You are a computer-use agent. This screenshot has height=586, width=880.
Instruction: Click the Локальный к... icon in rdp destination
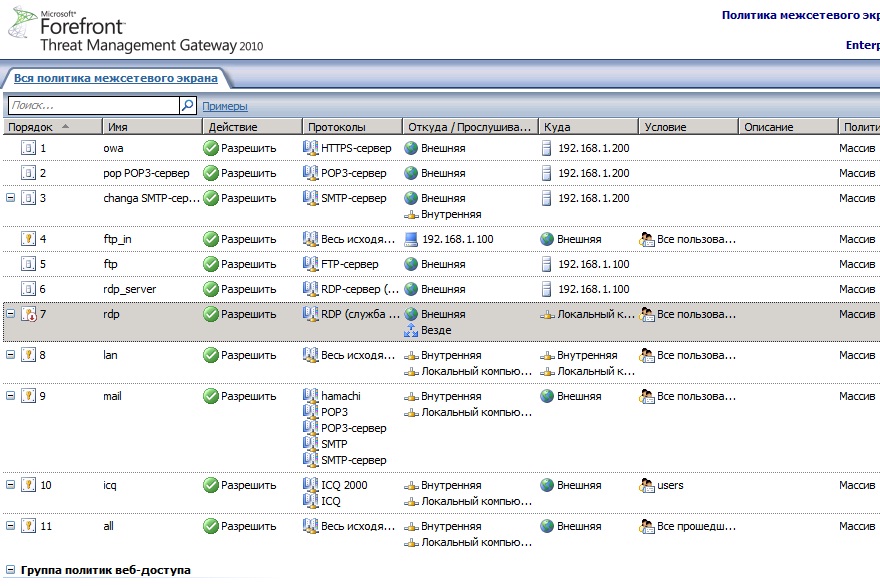tap(547, 315)
